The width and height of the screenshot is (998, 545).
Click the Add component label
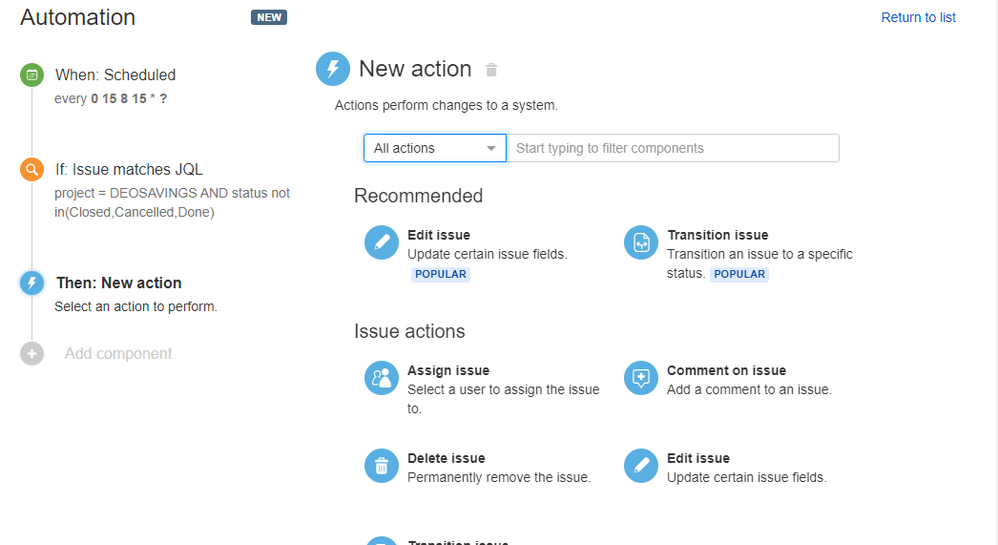(118, 353)
